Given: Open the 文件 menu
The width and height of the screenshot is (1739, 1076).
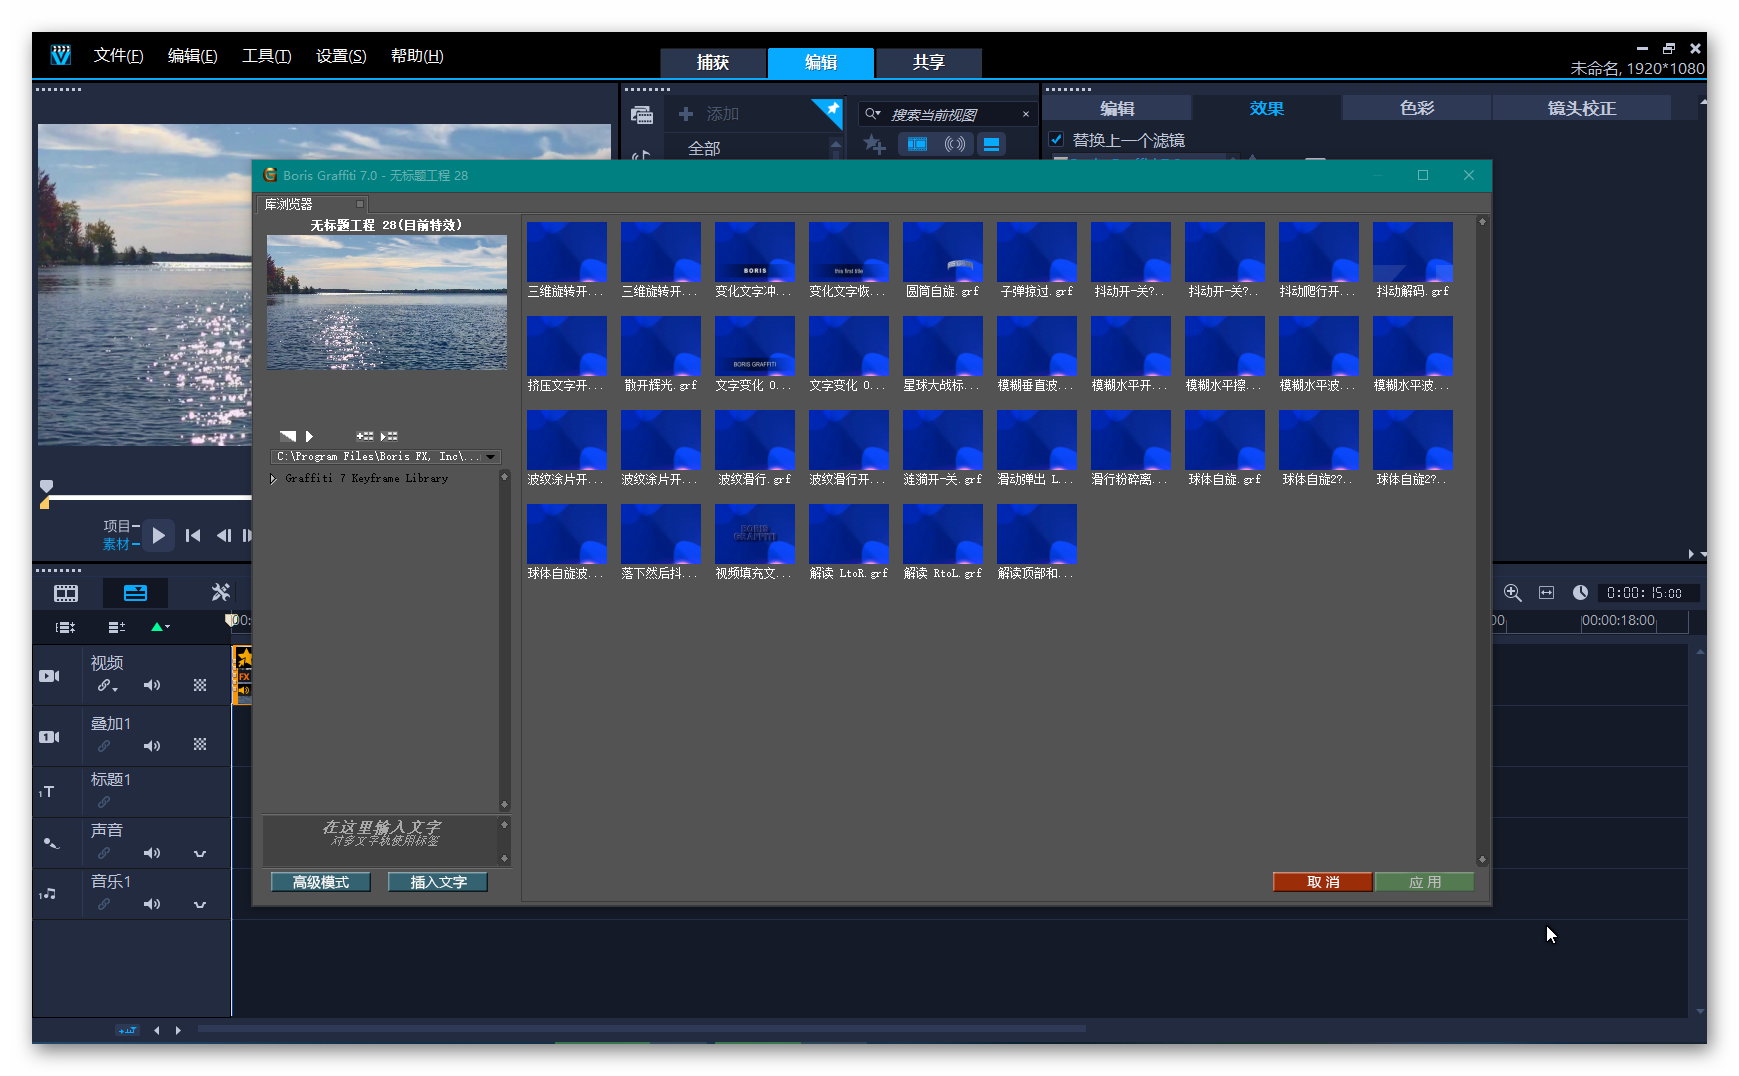Looking at the screenshot, I should [x=118, y=56].
